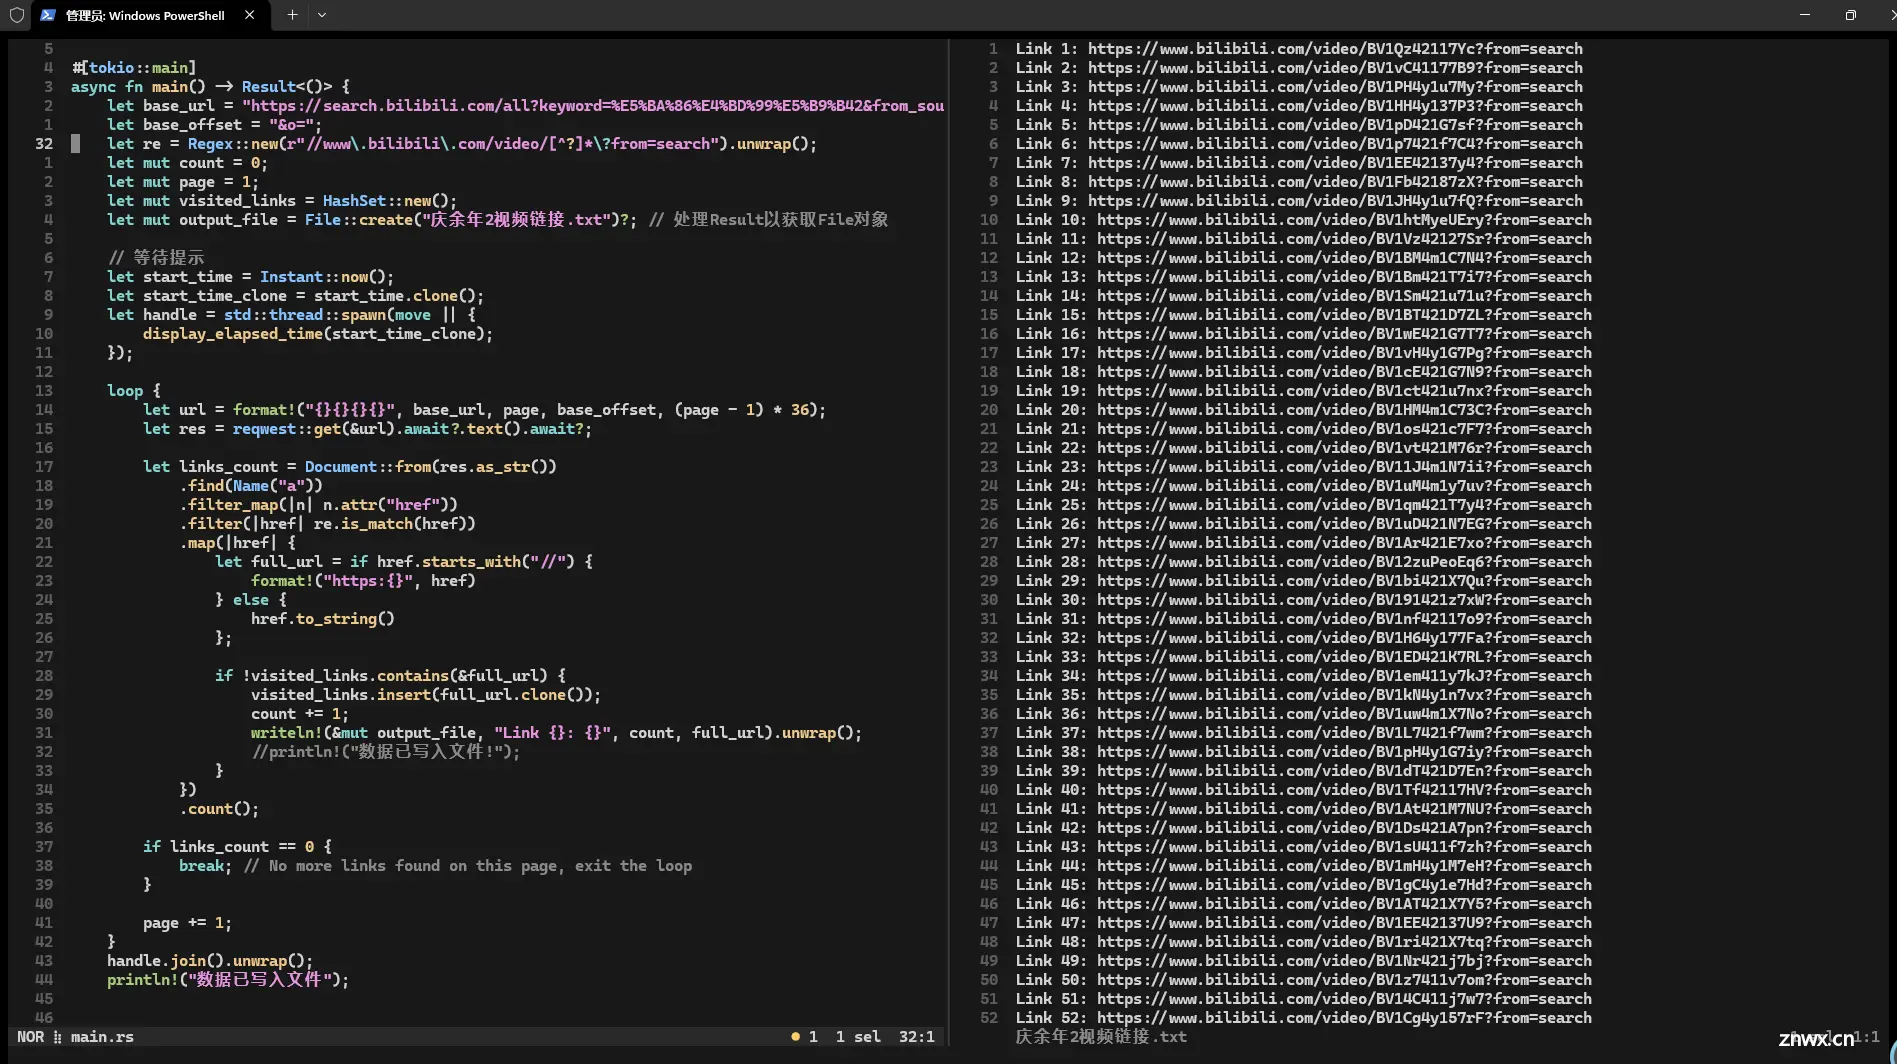The image size is (1897, 1064).
Task: Click the cursor block on line 32
Action: click(x=75, y=143)
